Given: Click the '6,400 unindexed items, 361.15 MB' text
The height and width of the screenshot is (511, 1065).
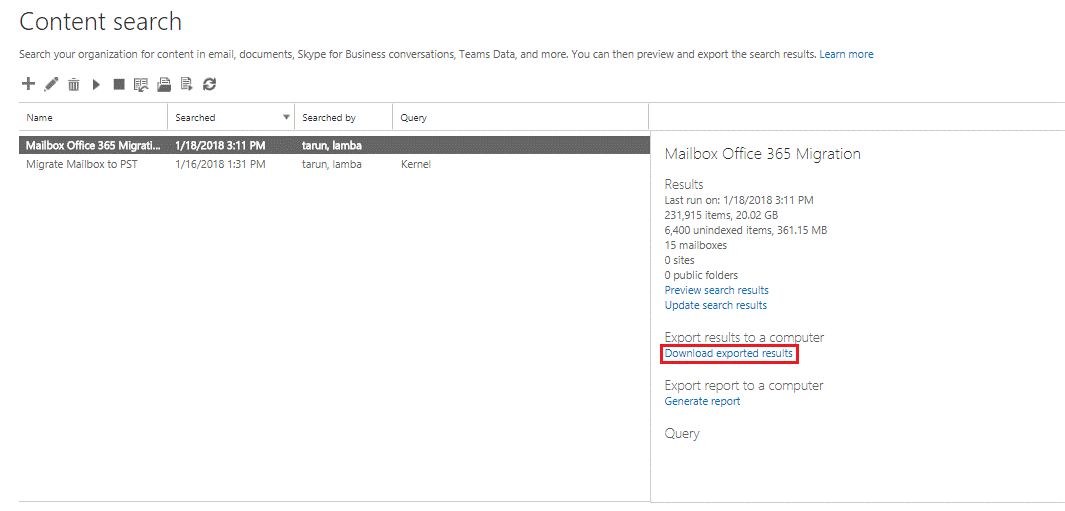Looking at the screenshot, I should coord(746,230).
